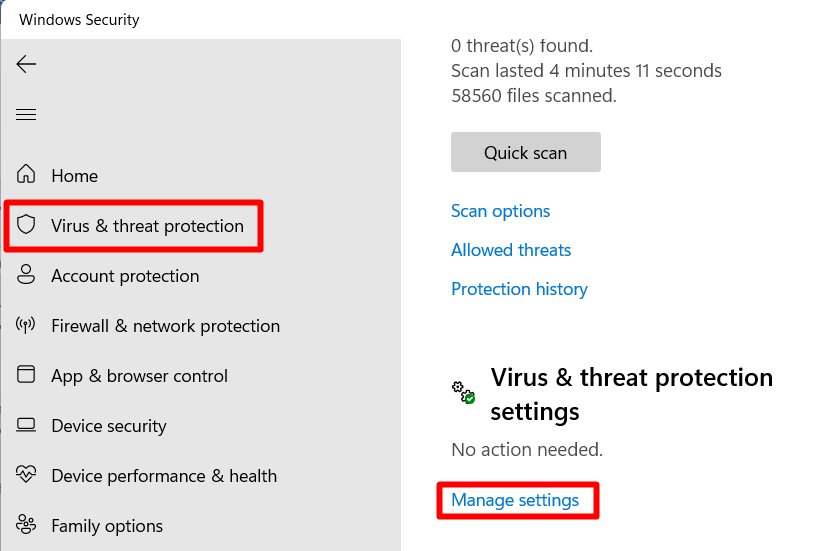This screenshot has height=551, width=832.
Task: Open the hamburger navigation menu
Action: coord(26,114)
